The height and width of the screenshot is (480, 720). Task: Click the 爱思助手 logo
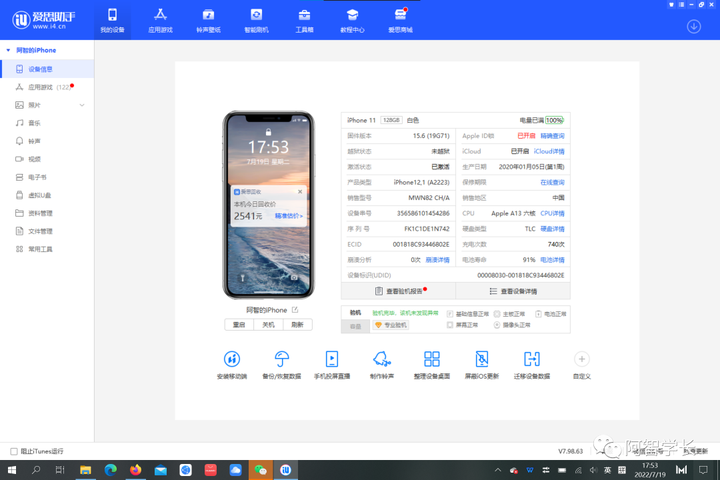coord(44,20)
